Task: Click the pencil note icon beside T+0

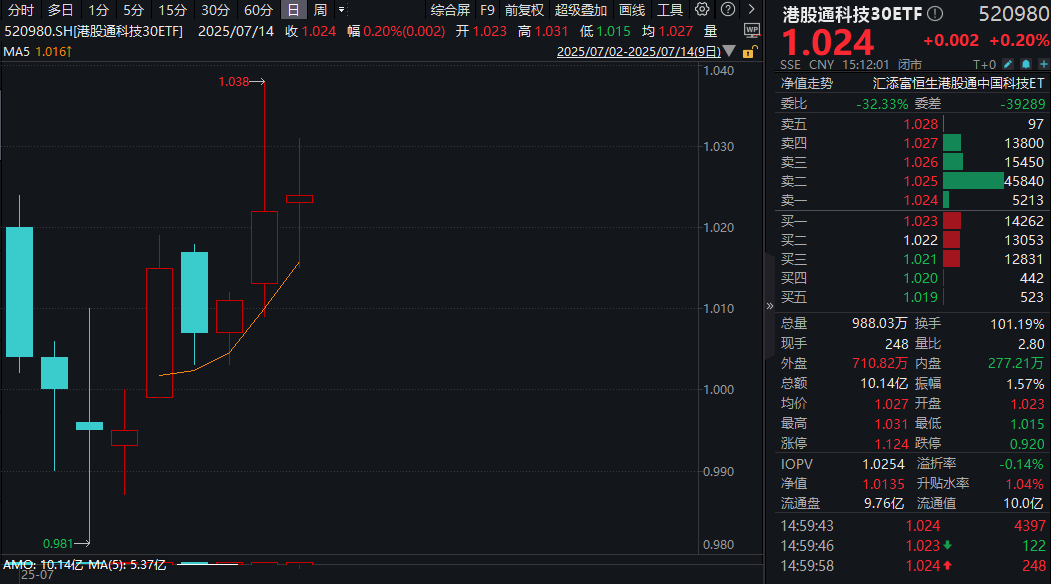Action: (x=1007, y=63)
